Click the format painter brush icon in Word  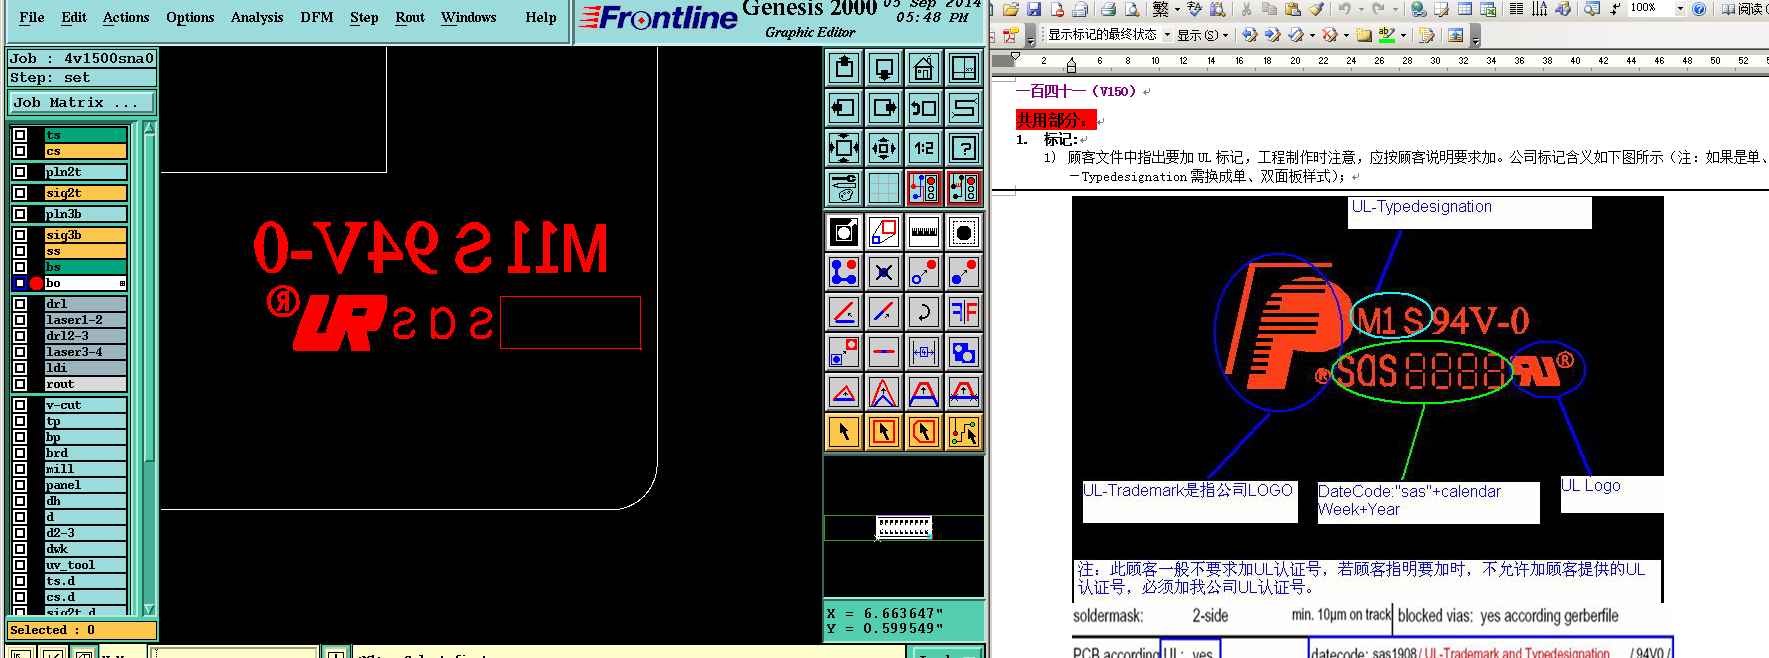(x=1317, y=9)
